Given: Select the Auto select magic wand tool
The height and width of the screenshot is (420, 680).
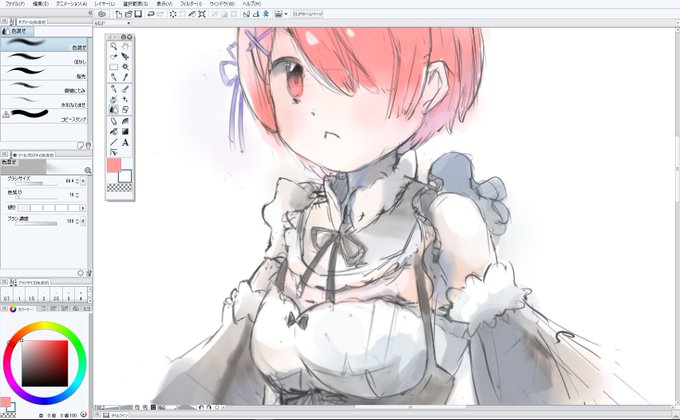Looking at the screenshot, I should (x=125, y=67).
